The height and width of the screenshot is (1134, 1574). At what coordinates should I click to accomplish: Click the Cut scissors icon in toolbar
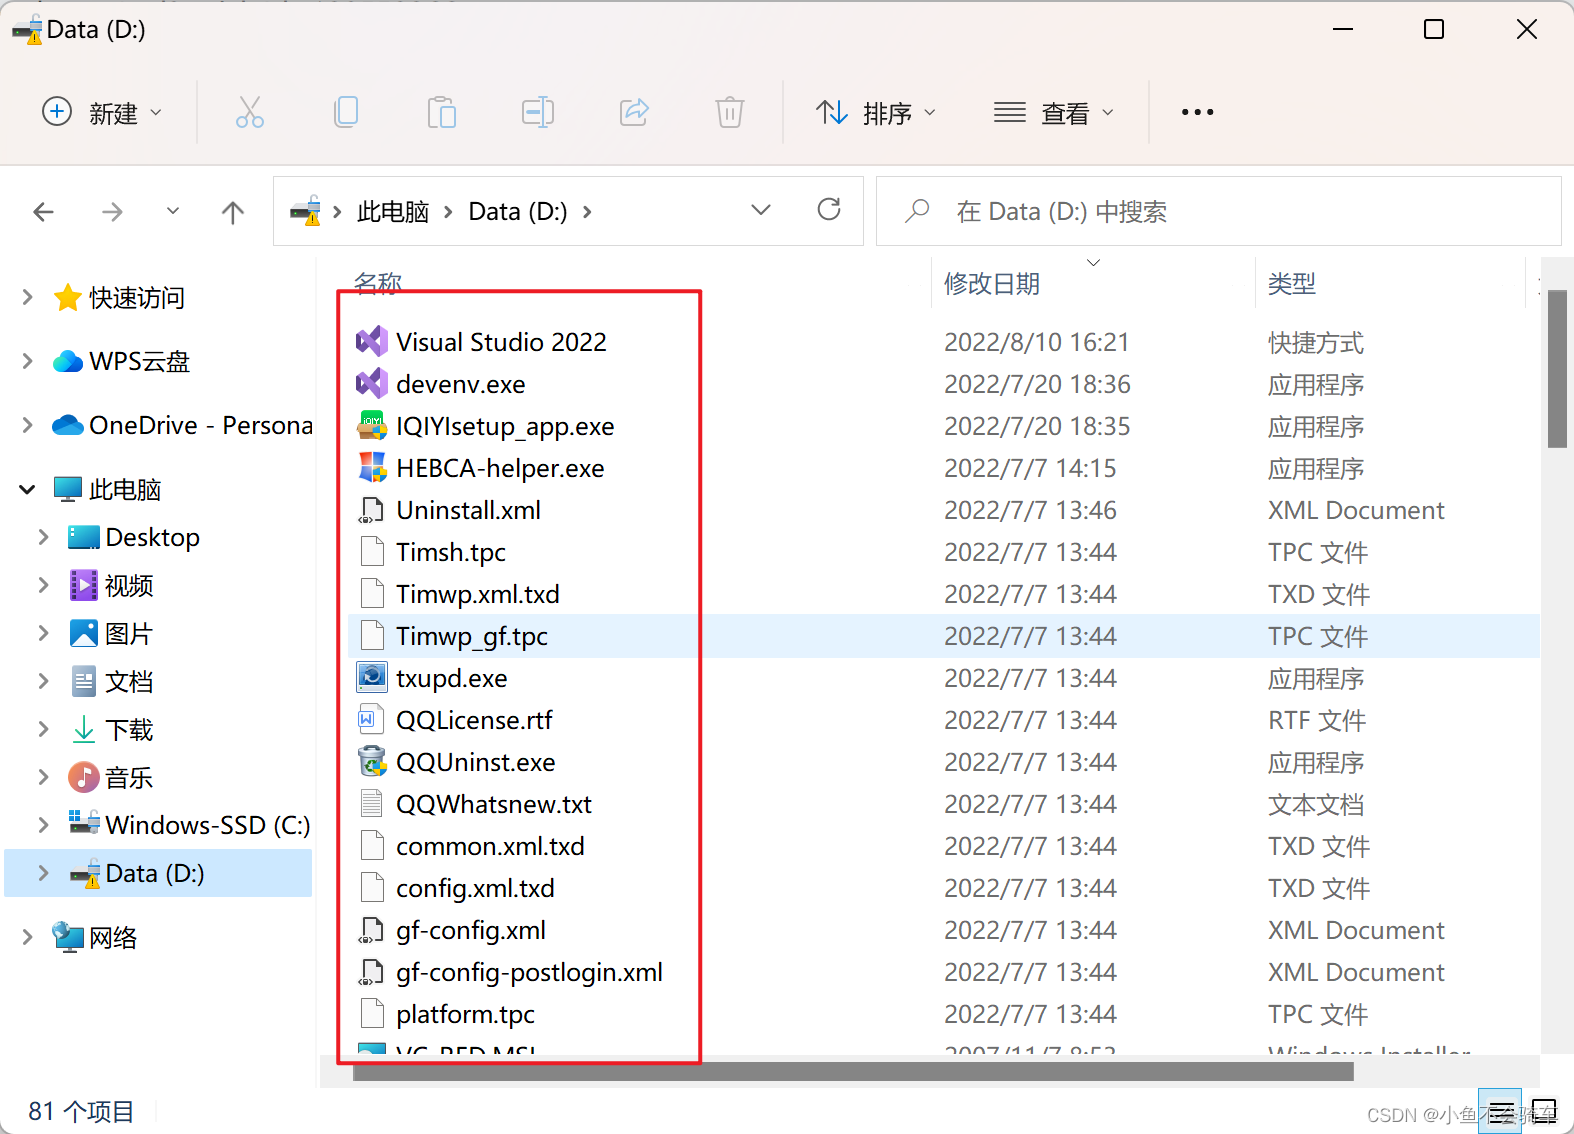[250, 112]
